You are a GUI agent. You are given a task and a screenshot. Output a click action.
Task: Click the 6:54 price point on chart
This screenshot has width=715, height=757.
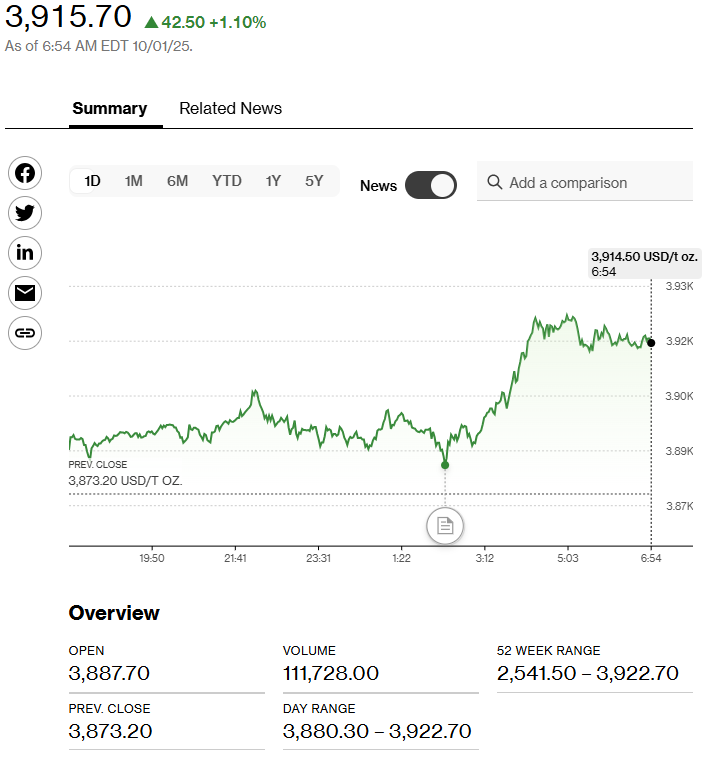(651, 343)
